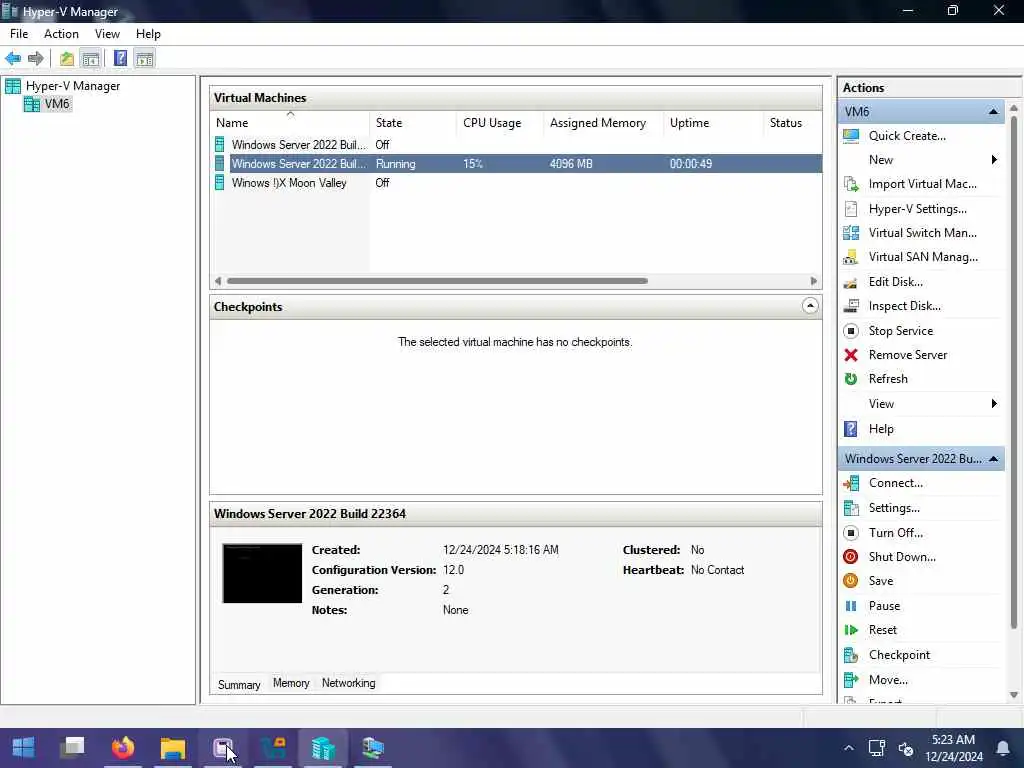Collapse the Checkpoints section chevron
This screenshot has width=1024, height=768.
(x=810, y=306)
